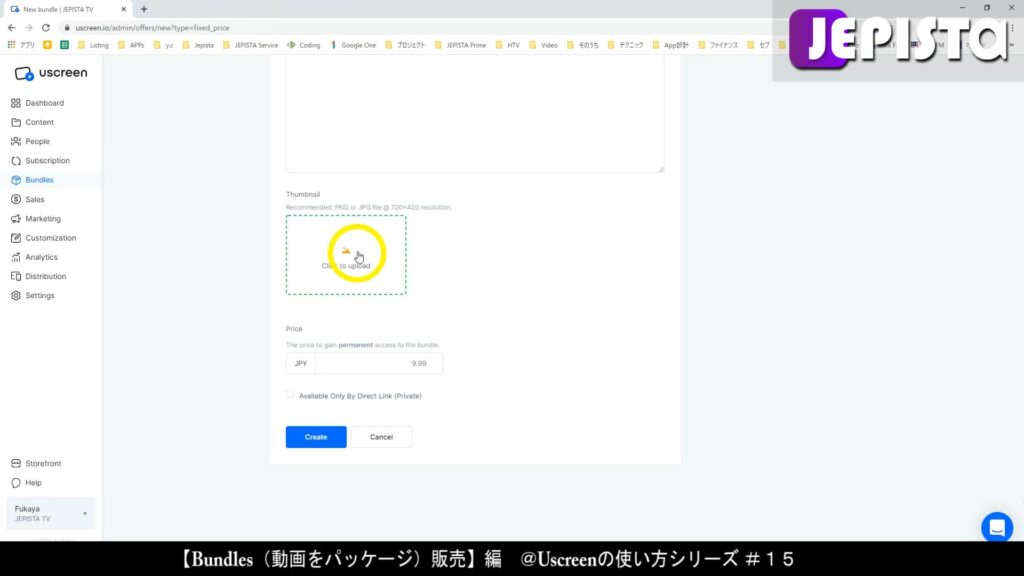Close the New bundle browser tab
The height and width of the screenshot is (576, 1024).
click(123, 9)
